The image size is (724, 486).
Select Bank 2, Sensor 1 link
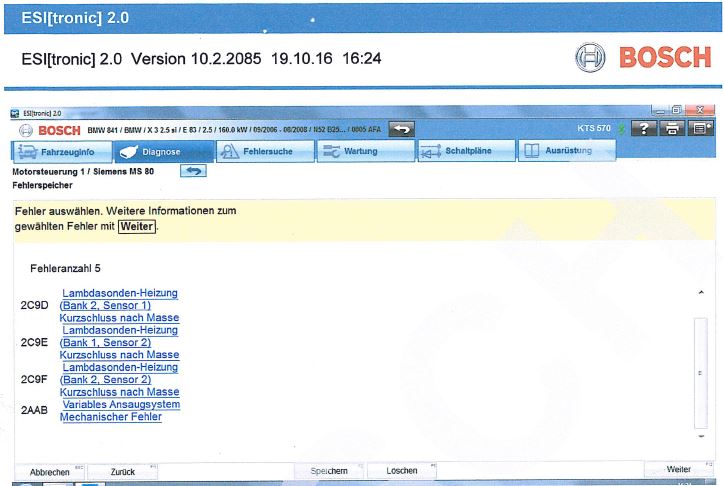point(105,305)
